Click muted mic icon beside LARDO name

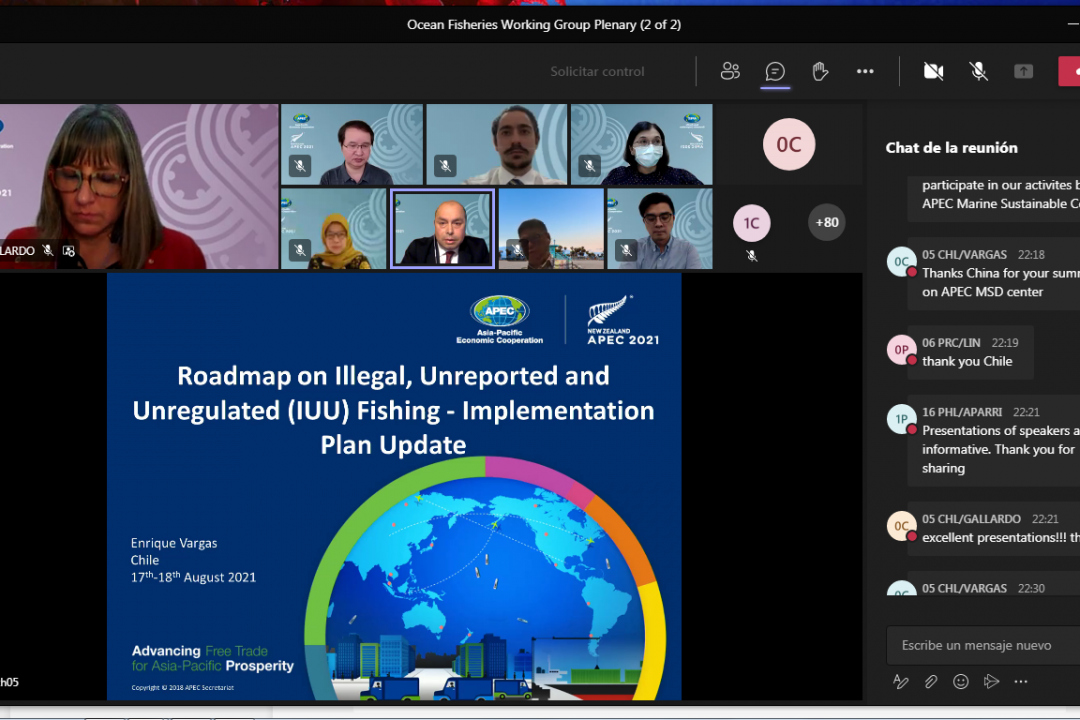point(48,251)
